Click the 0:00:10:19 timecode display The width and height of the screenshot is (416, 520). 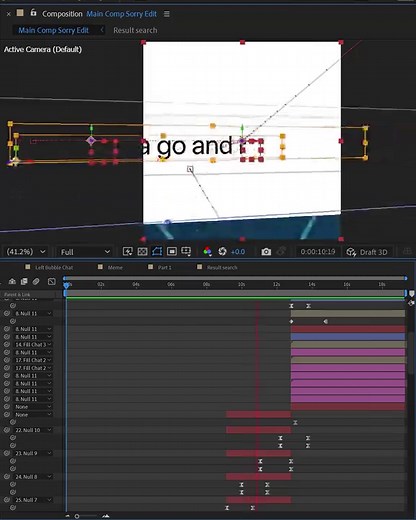click(318, 252)
